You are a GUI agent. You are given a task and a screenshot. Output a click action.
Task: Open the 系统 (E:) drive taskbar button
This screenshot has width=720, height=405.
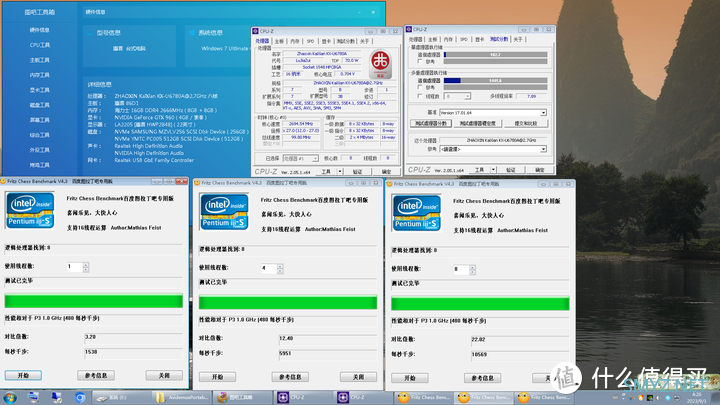pos(122,398)
